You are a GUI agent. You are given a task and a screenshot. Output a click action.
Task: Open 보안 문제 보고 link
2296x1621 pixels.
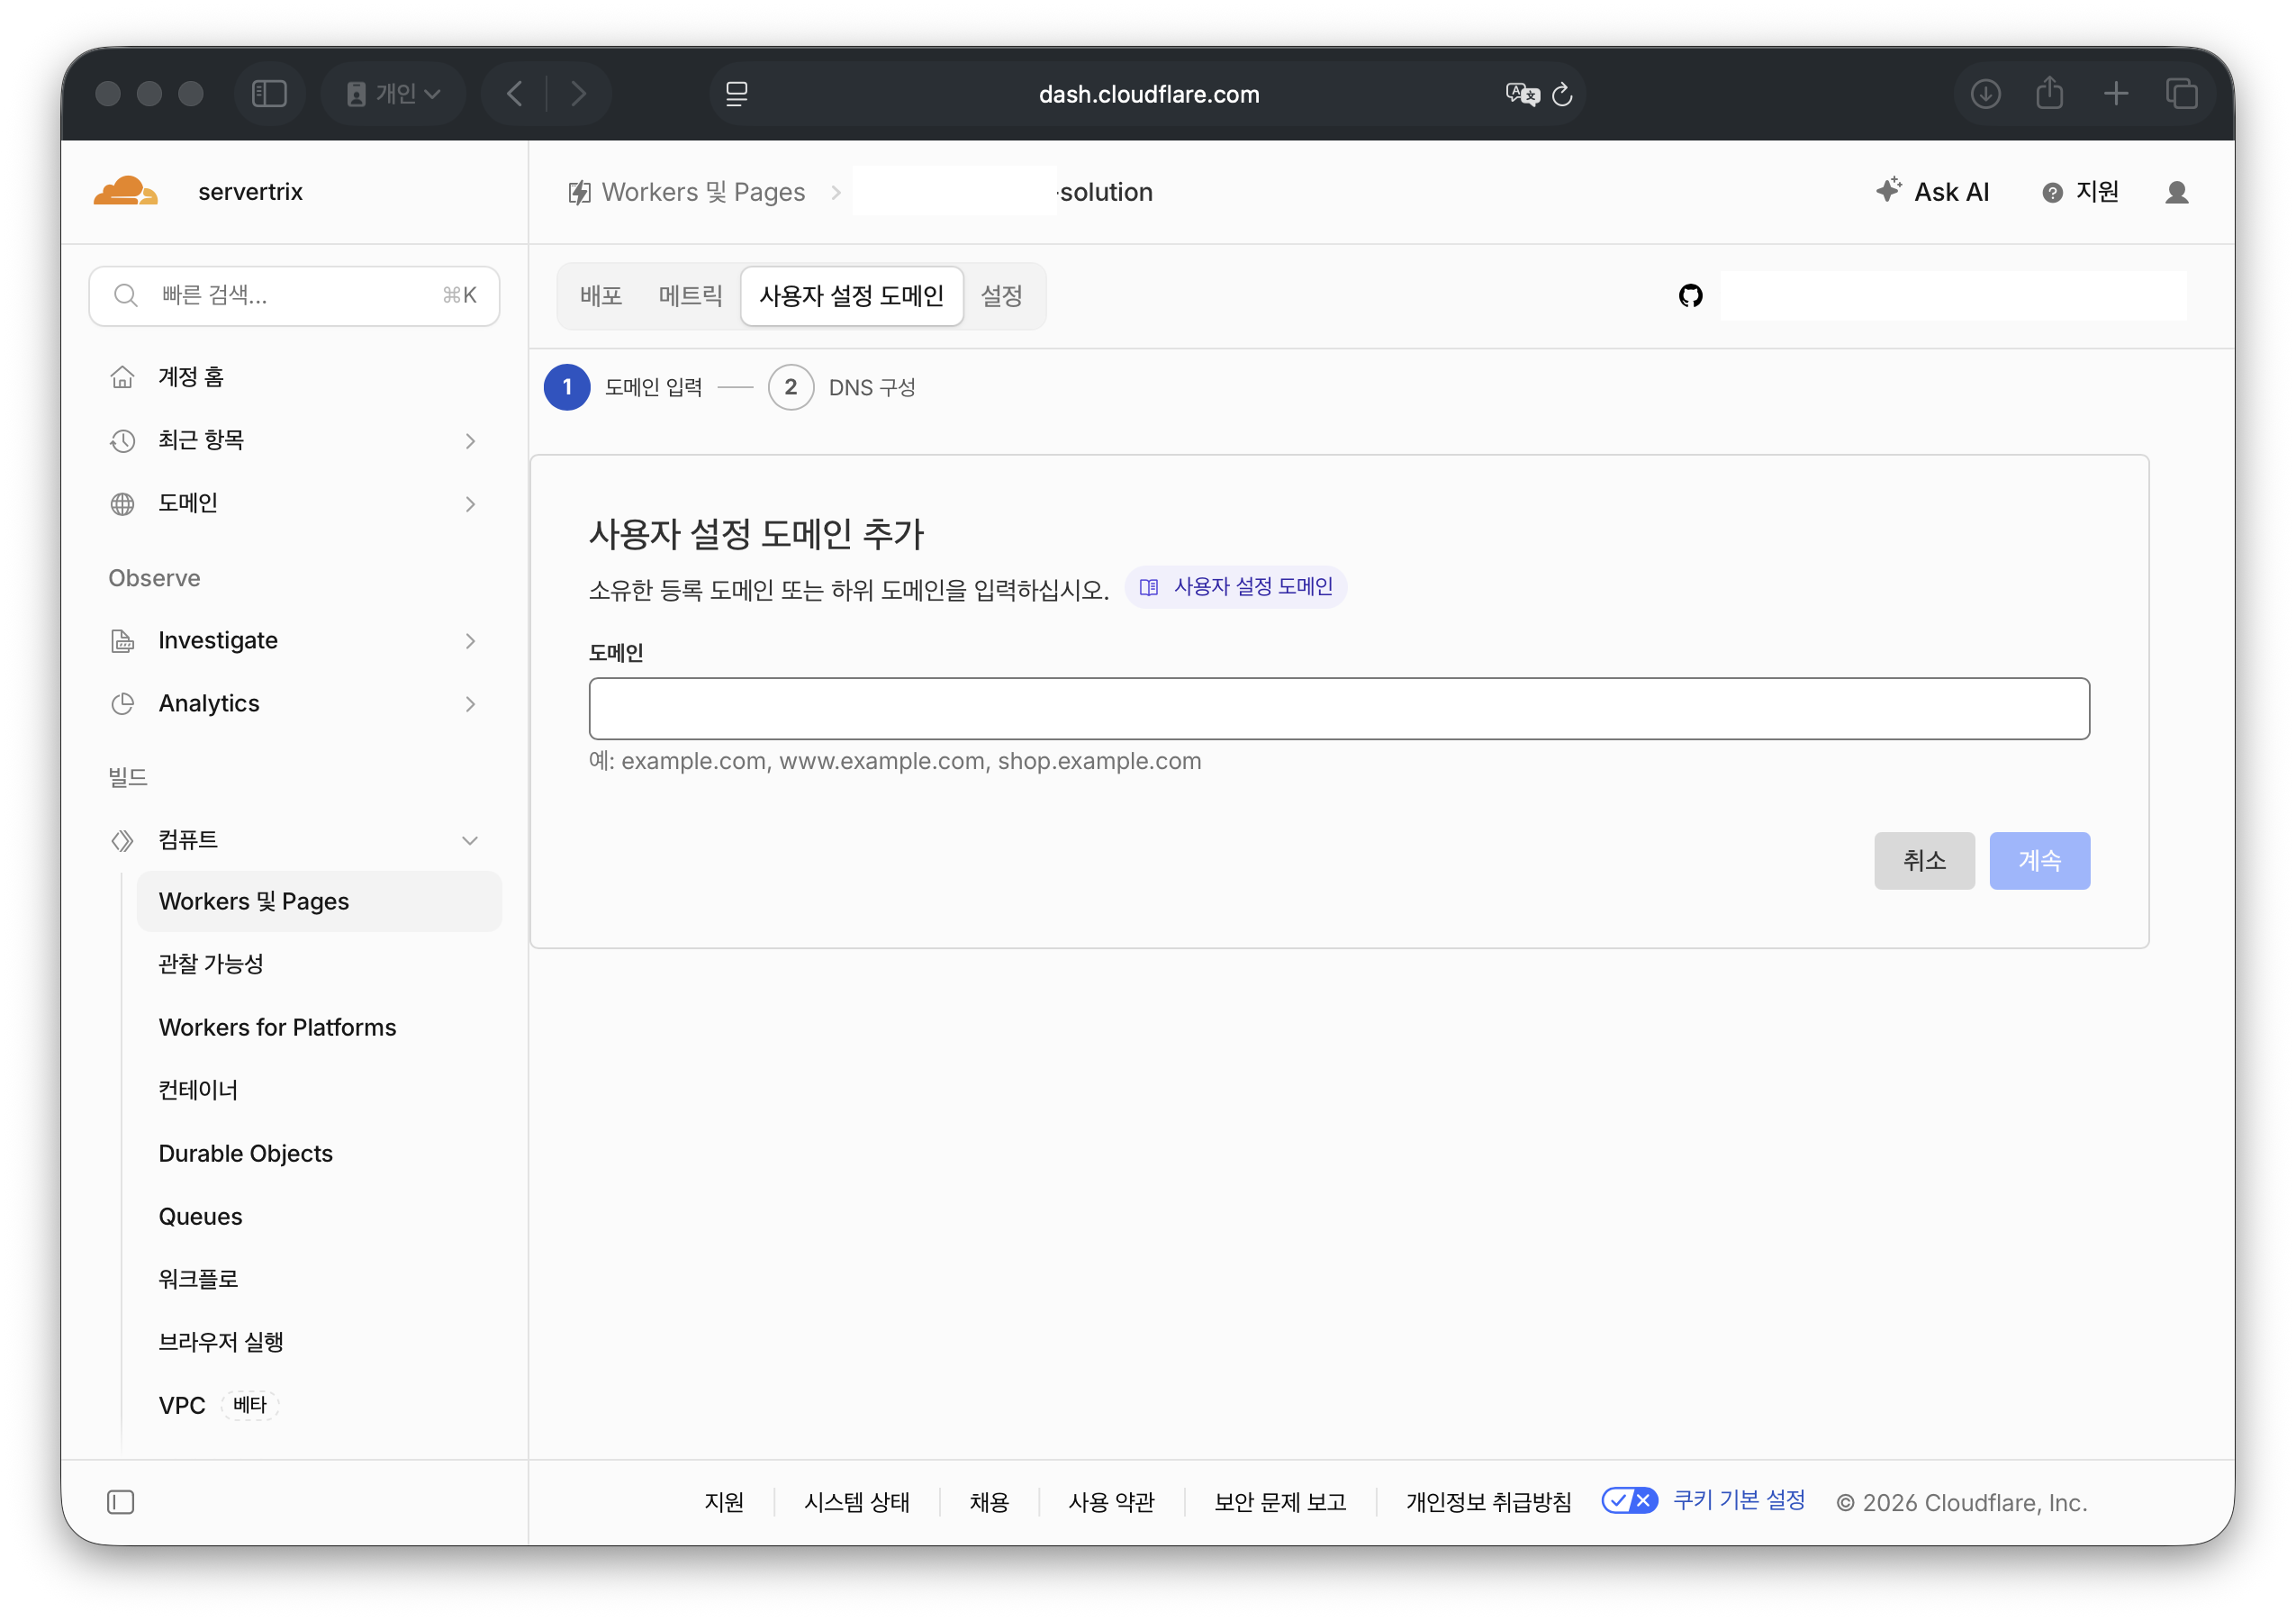(1280, 1502)
